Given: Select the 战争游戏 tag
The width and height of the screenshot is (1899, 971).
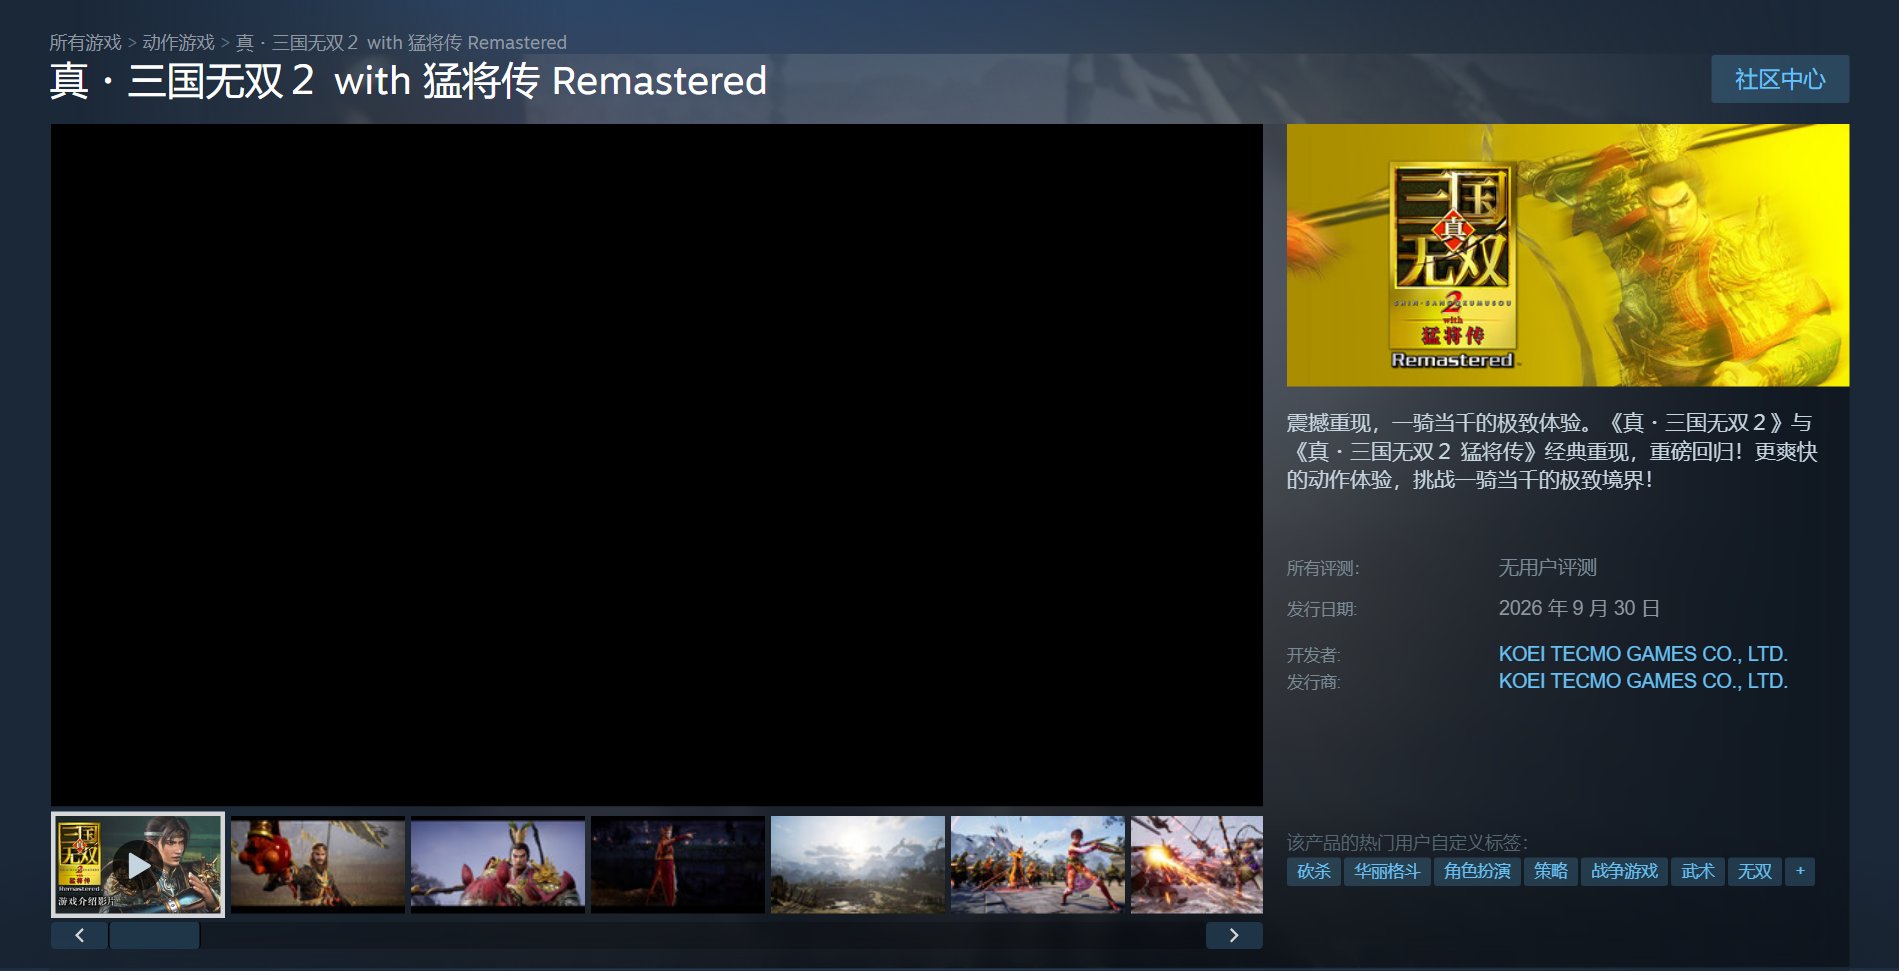Looking at the screenshot, I should 1624,871.
